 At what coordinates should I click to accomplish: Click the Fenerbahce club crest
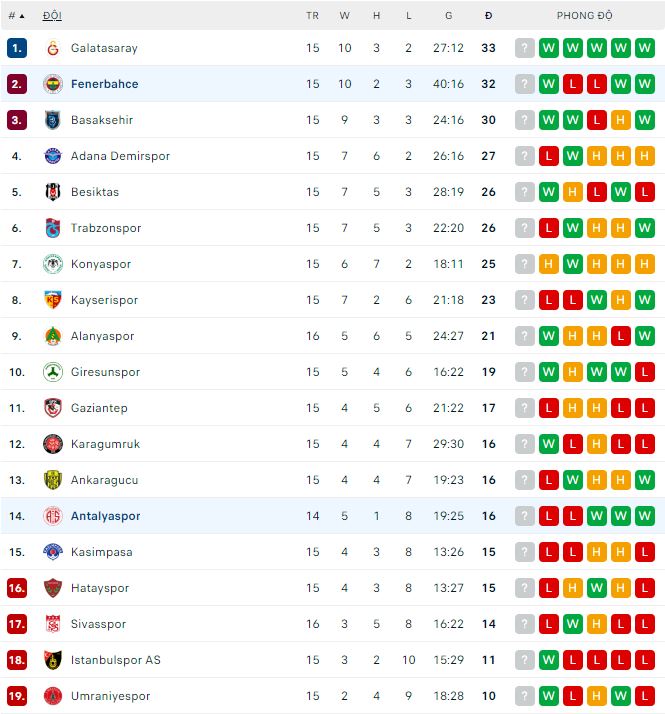click(x=53, y=84)
